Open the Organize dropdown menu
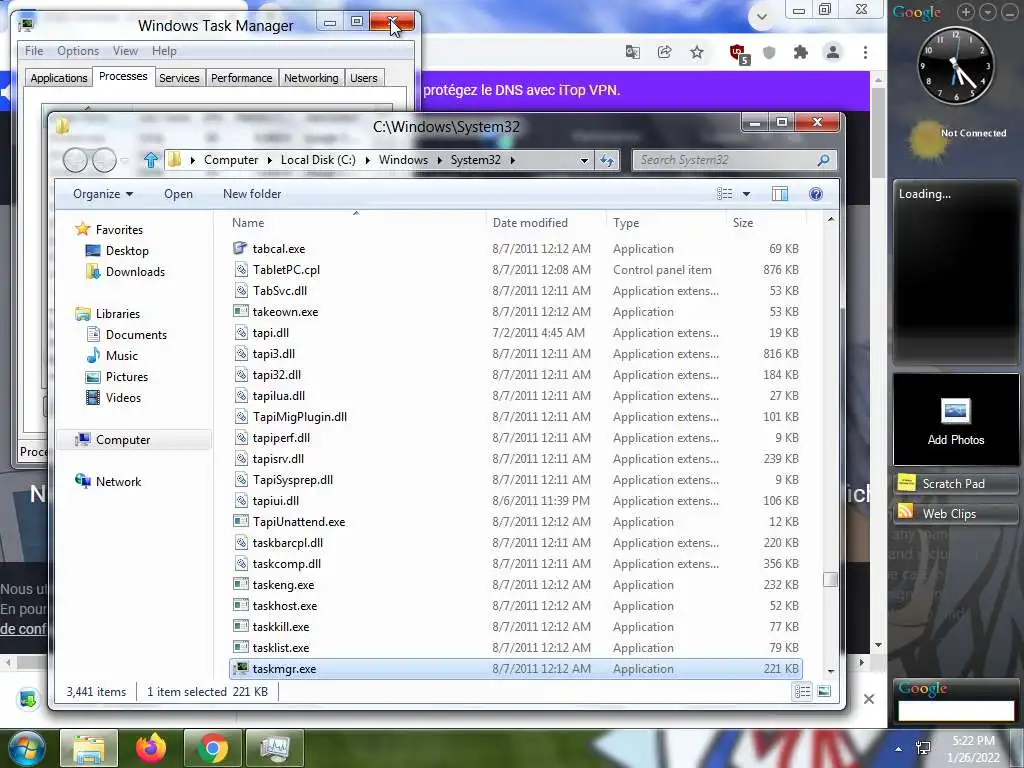 103,194
